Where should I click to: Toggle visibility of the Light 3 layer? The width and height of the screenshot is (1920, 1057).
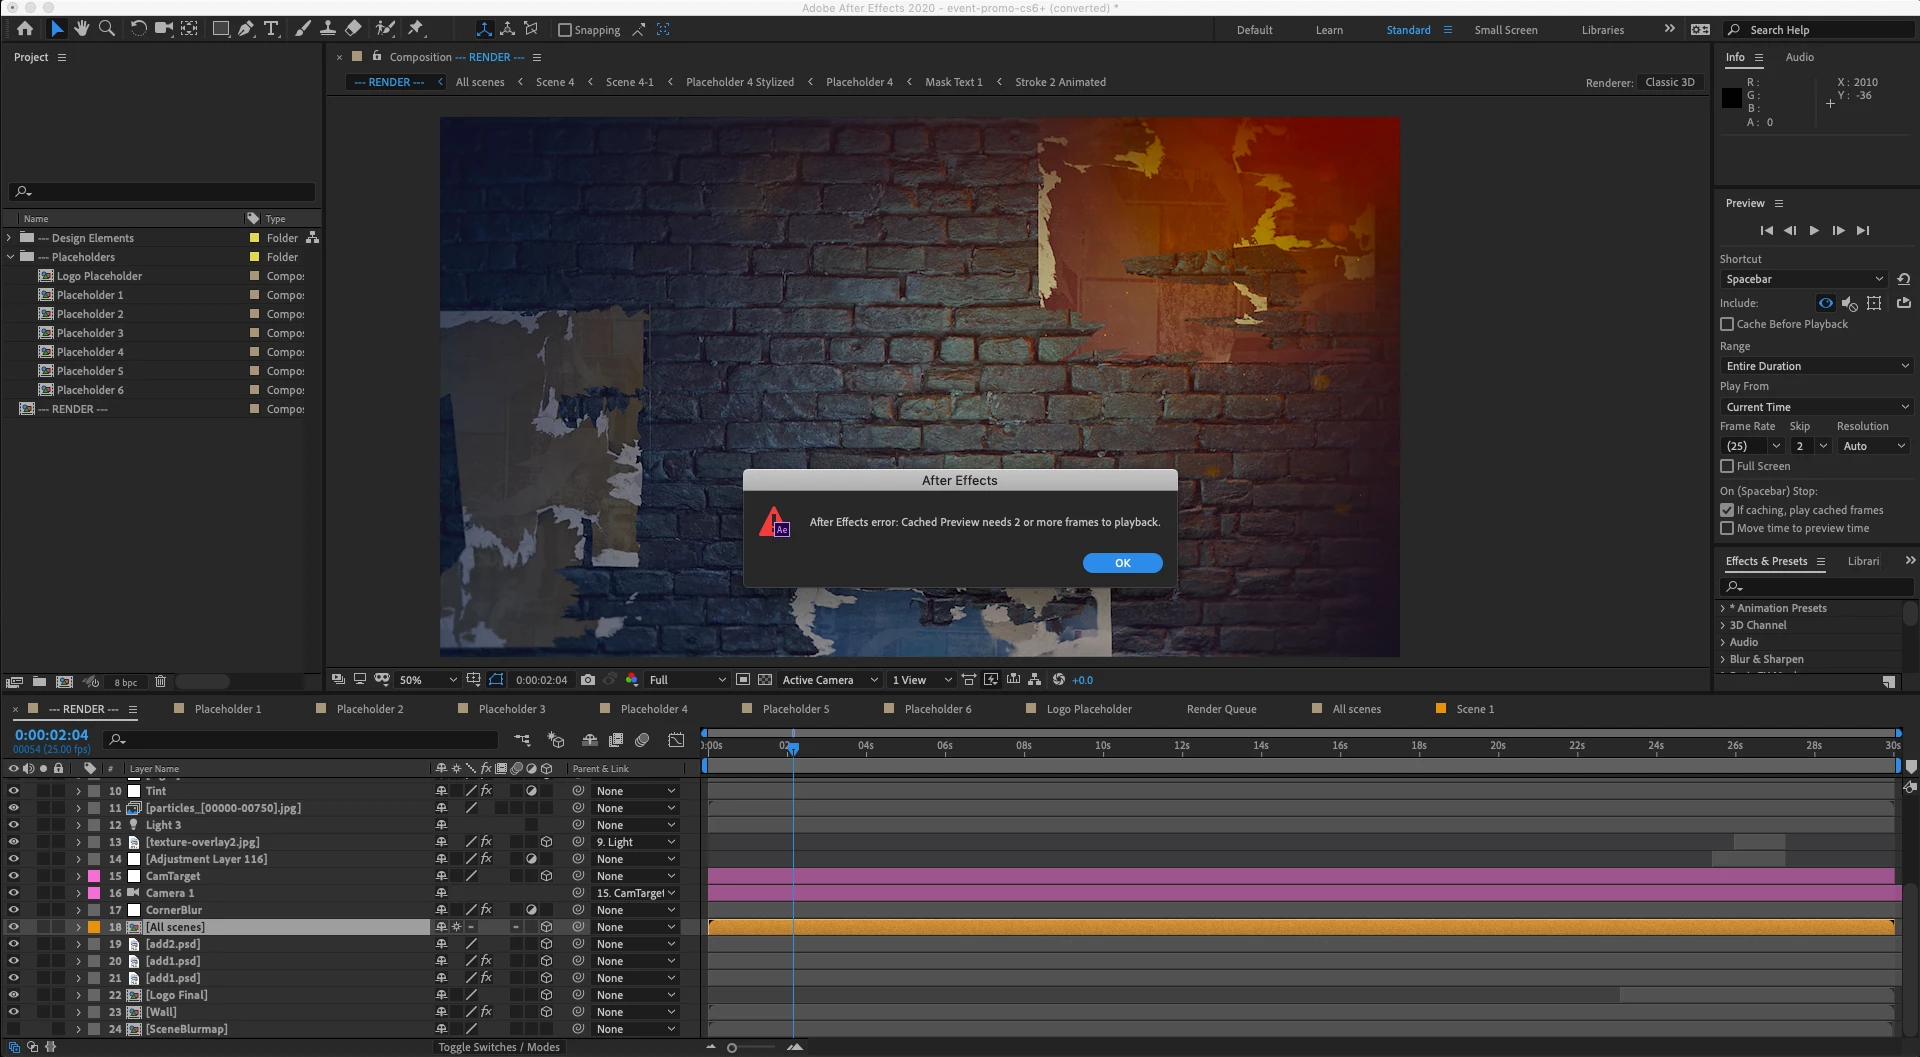[14, 825]
